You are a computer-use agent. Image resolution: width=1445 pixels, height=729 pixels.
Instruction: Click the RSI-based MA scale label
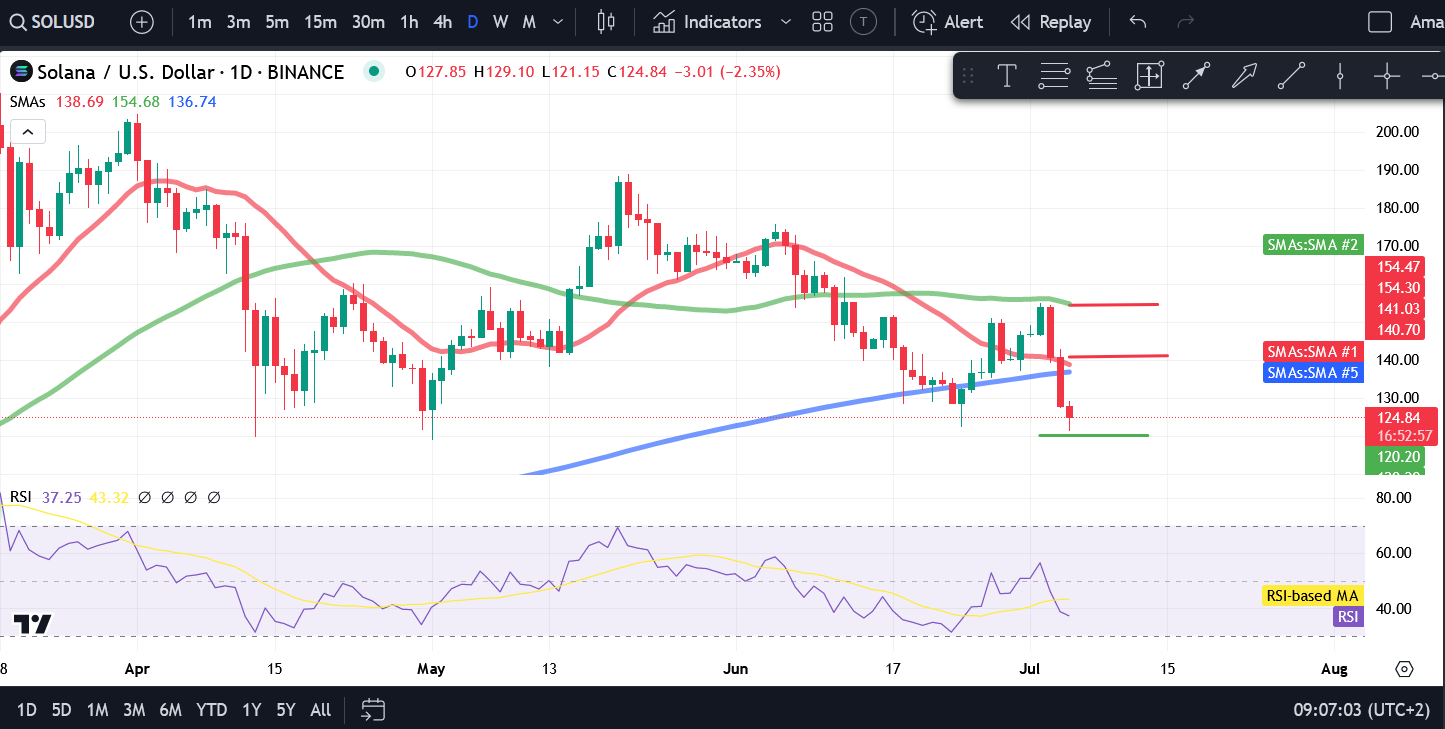[1312, 596]
